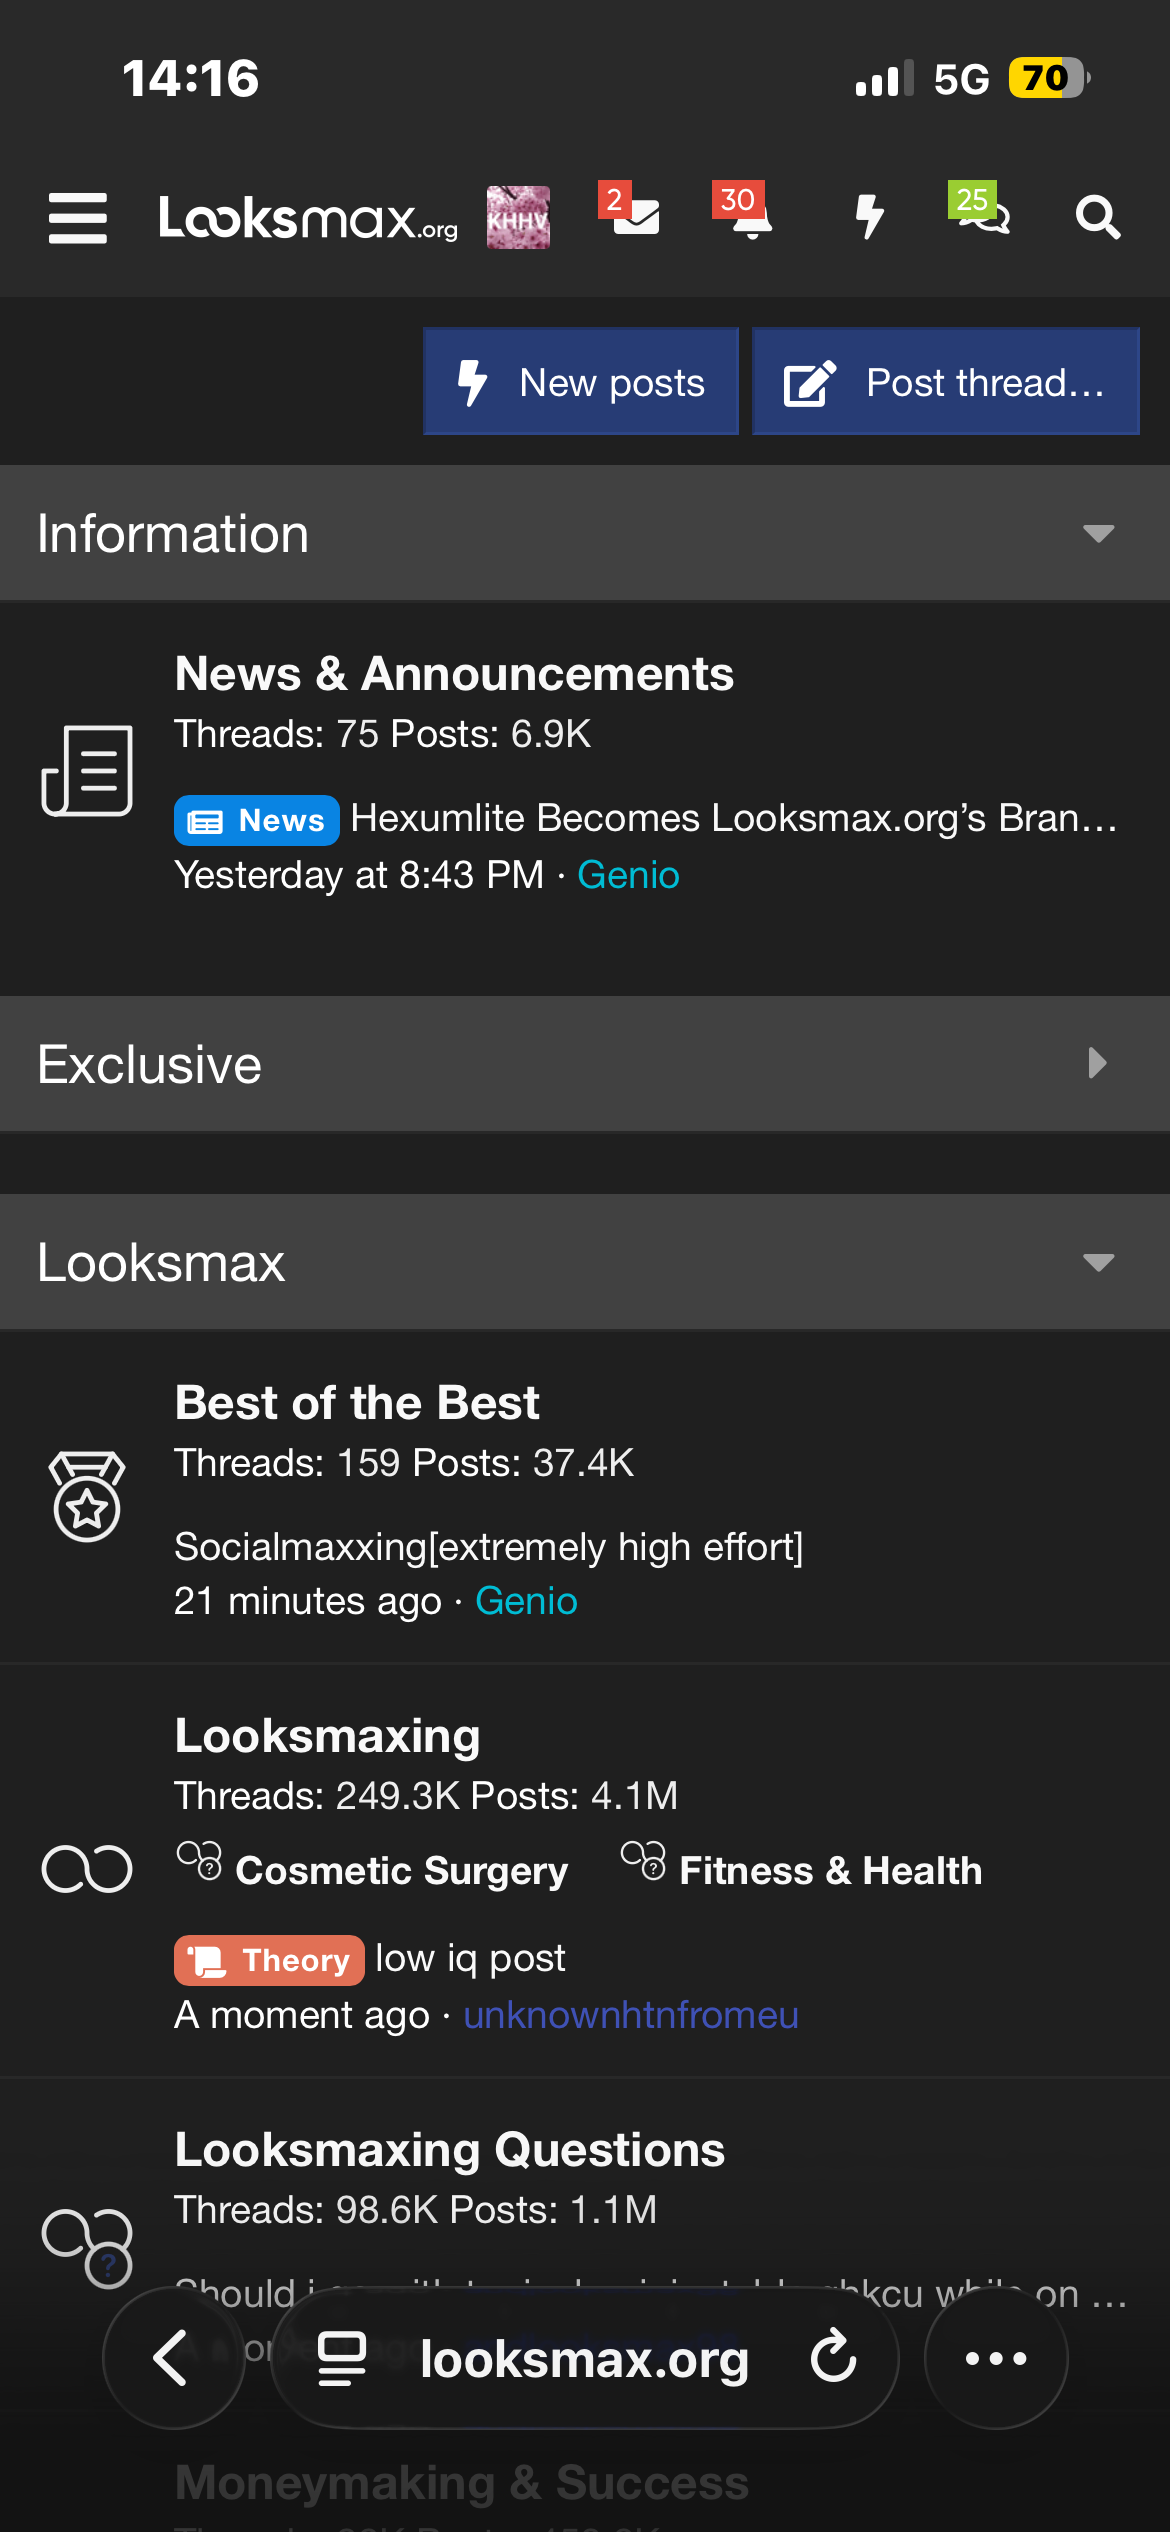Image resolution: width=1170 pixels, height=2532 pixels.
Task: Open the hamburger navigation menu
Action: tap(78, 218)
